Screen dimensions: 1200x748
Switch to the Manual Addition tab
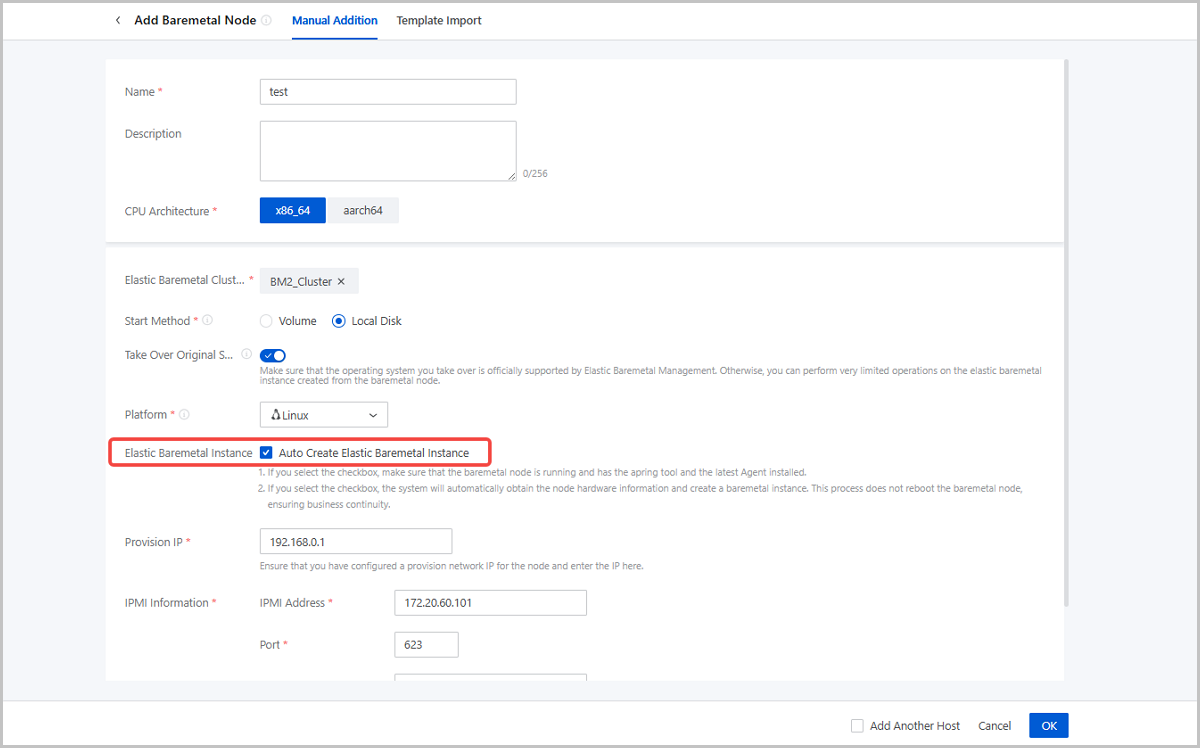click(334, 20)
